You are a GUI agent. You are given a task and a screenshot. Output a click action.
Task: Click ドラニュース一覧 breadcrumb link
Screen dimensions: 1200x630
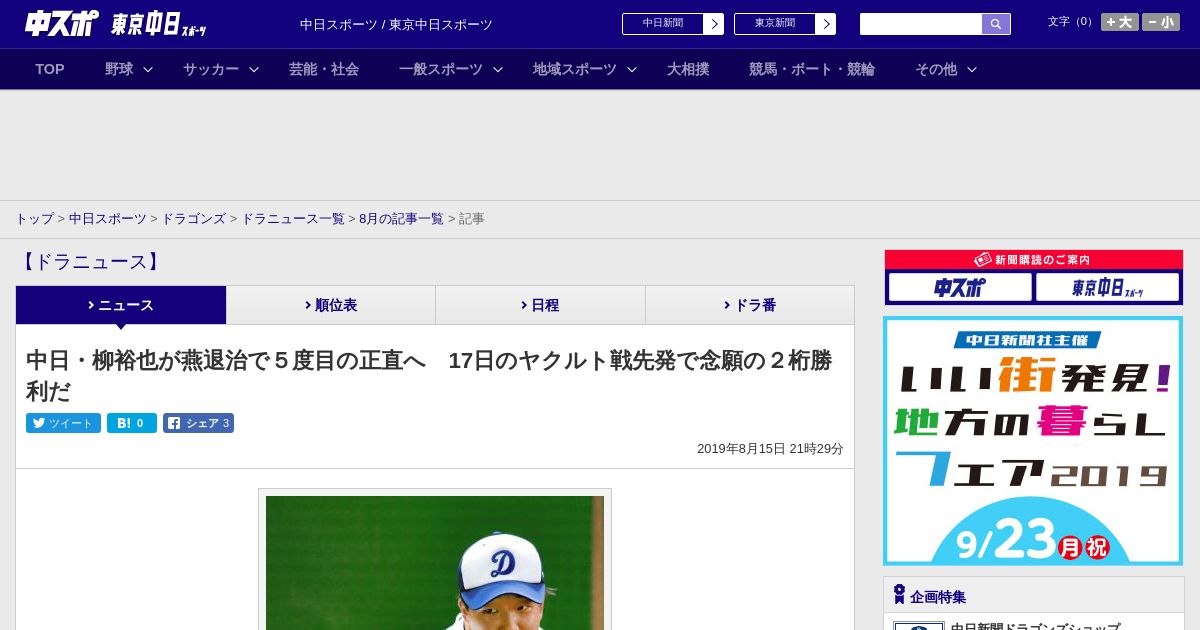293,218
